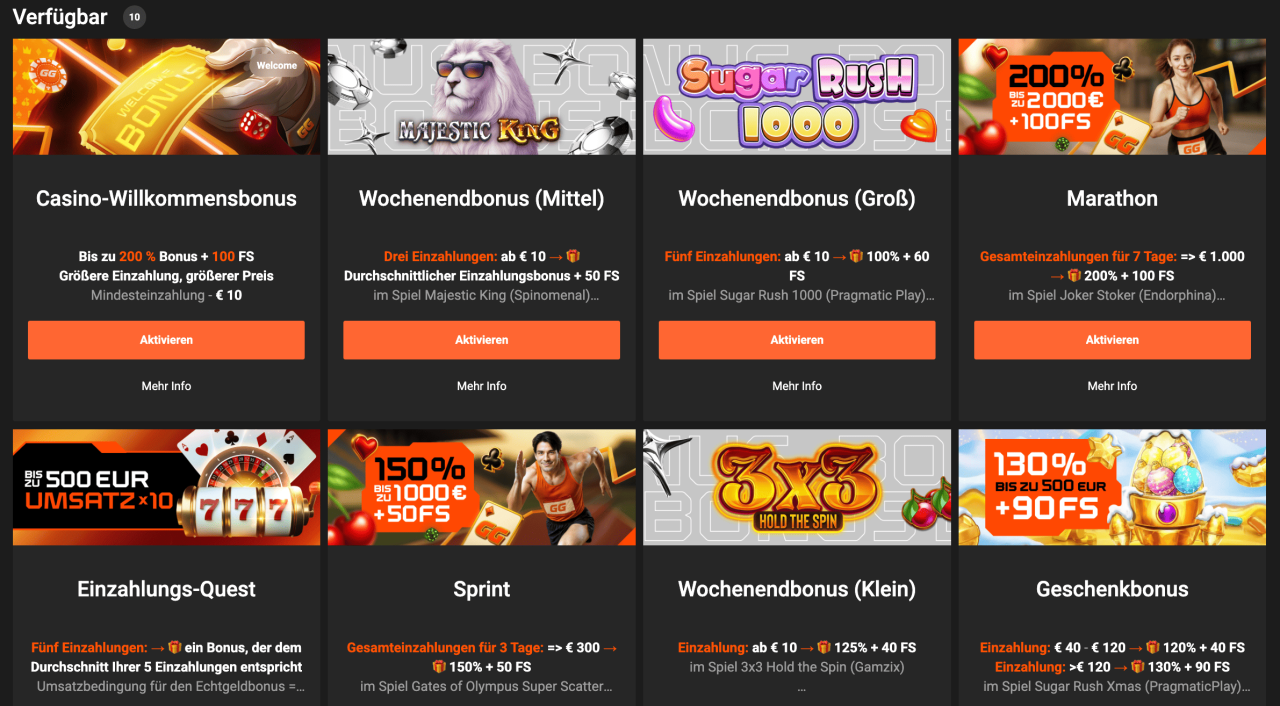Click the Welcome badge on Casino-Willkommensbonus banner
The image size is (1280, 706).
click(x=277, y=66)
